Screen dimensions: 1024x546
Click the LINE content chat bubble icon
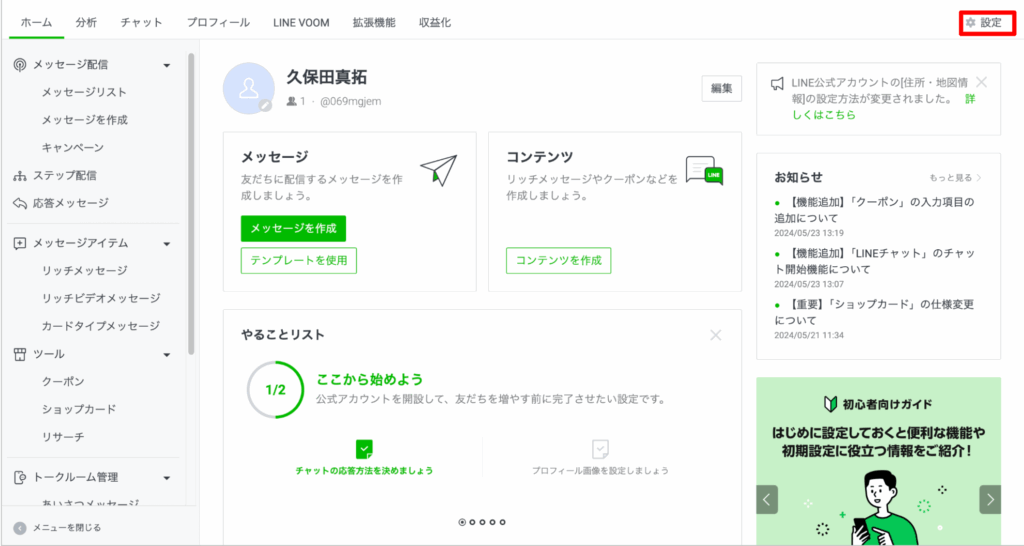click(x=704, y=170)
